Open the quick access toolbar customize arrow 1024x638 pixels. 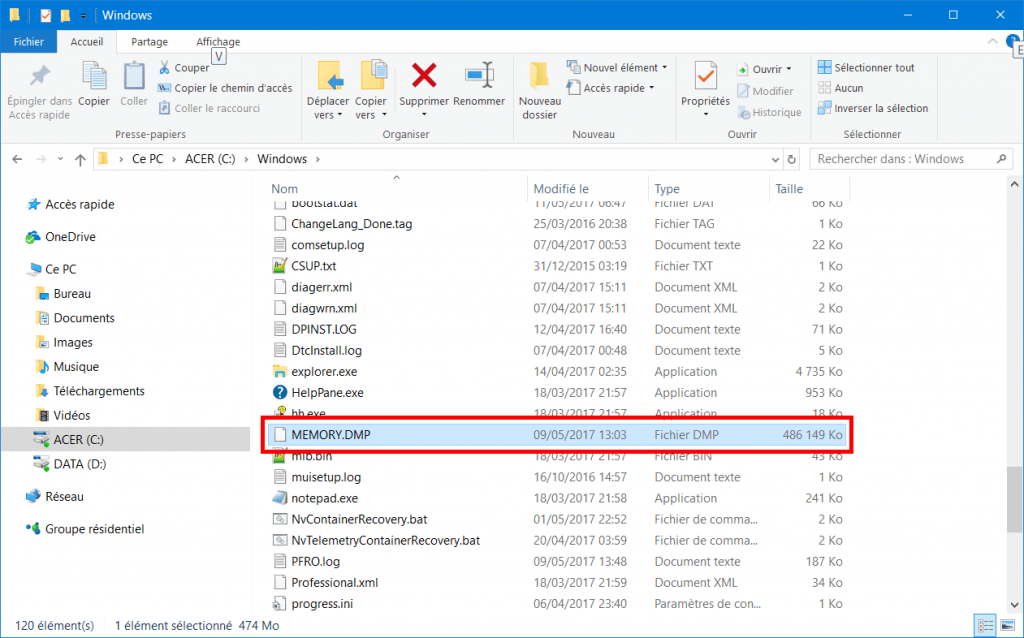click(83, 15)
